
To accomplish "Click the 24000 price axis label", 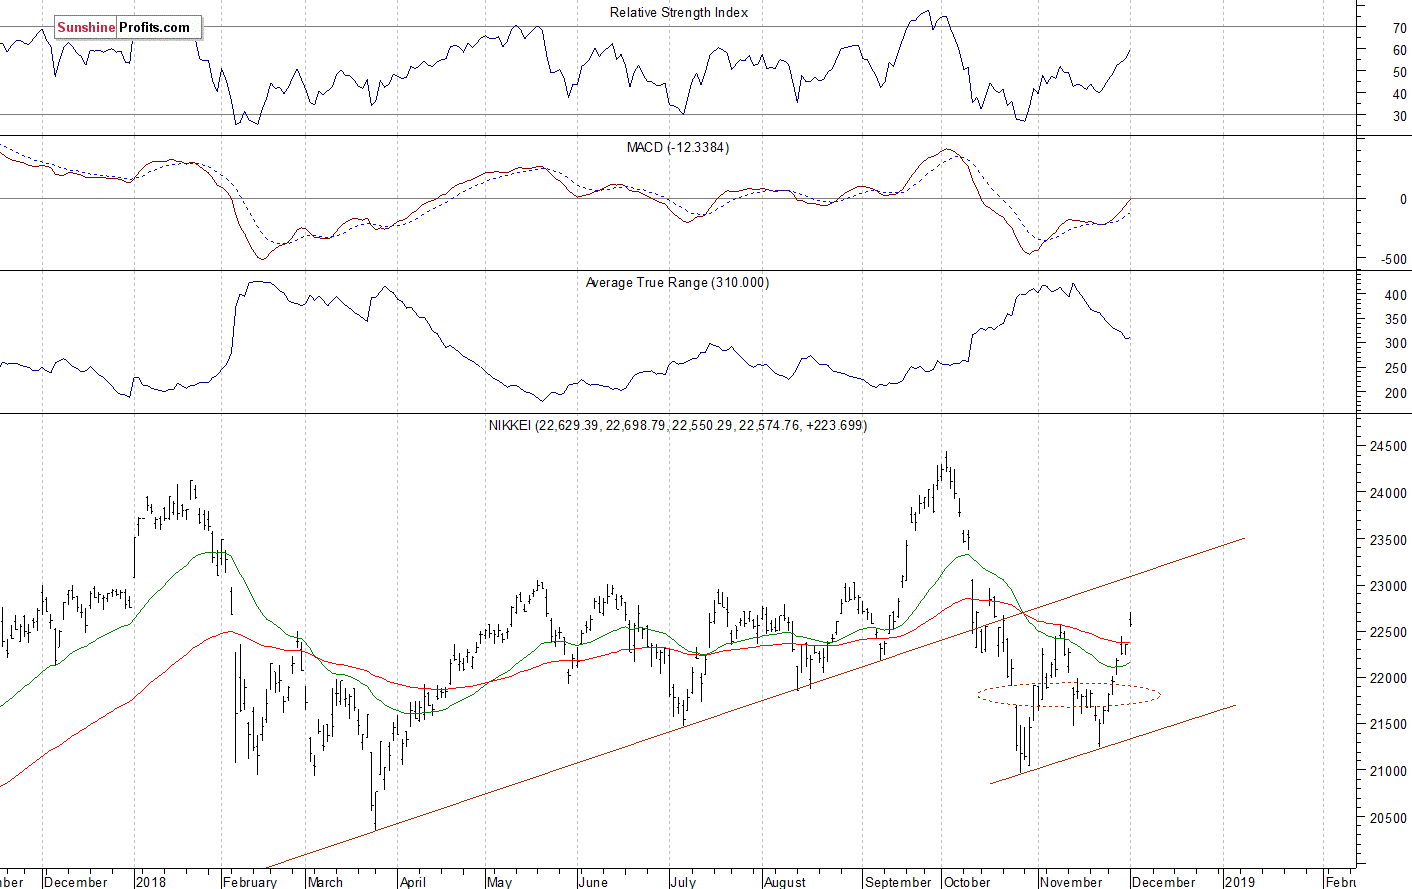I will [x=1387, y=493].
